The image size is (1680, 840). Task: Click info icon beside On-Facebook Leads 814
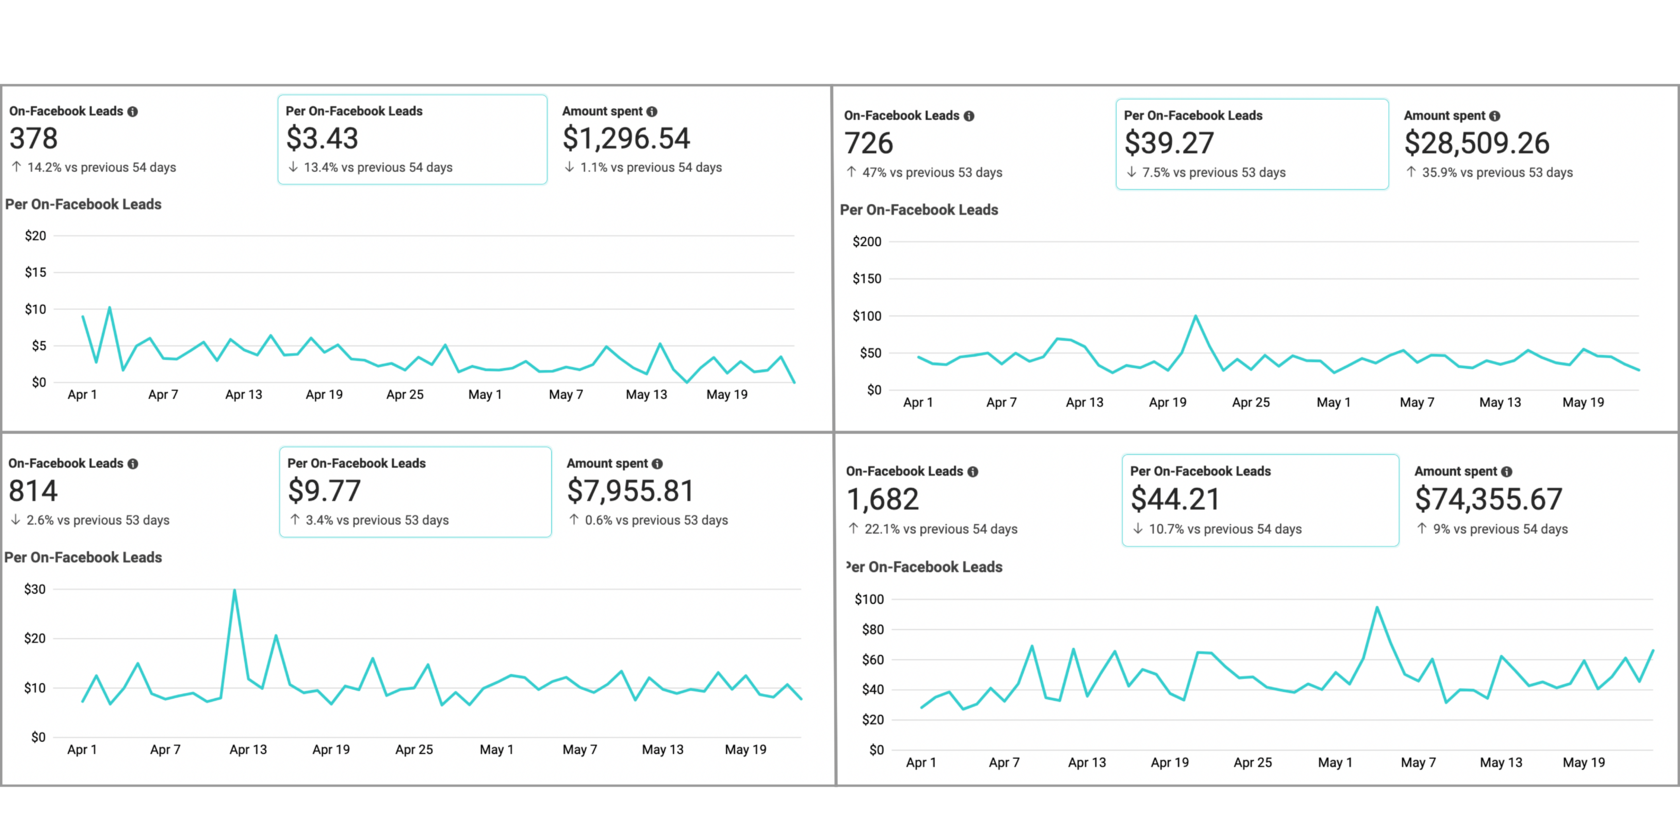tap(133, 464)
